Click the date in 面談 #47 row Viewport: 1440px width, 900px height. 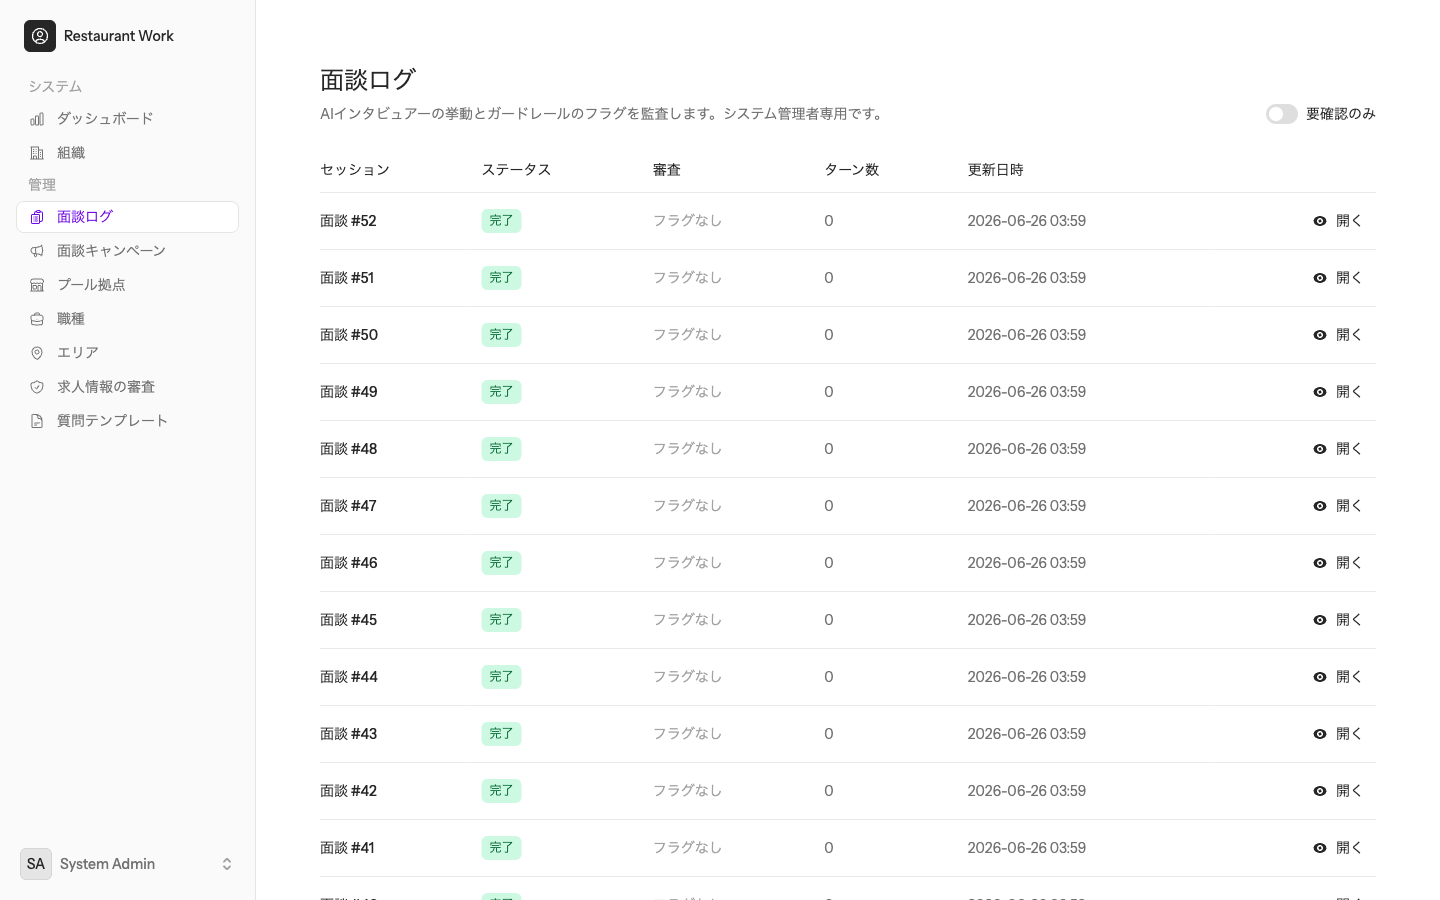(1027, 506)
